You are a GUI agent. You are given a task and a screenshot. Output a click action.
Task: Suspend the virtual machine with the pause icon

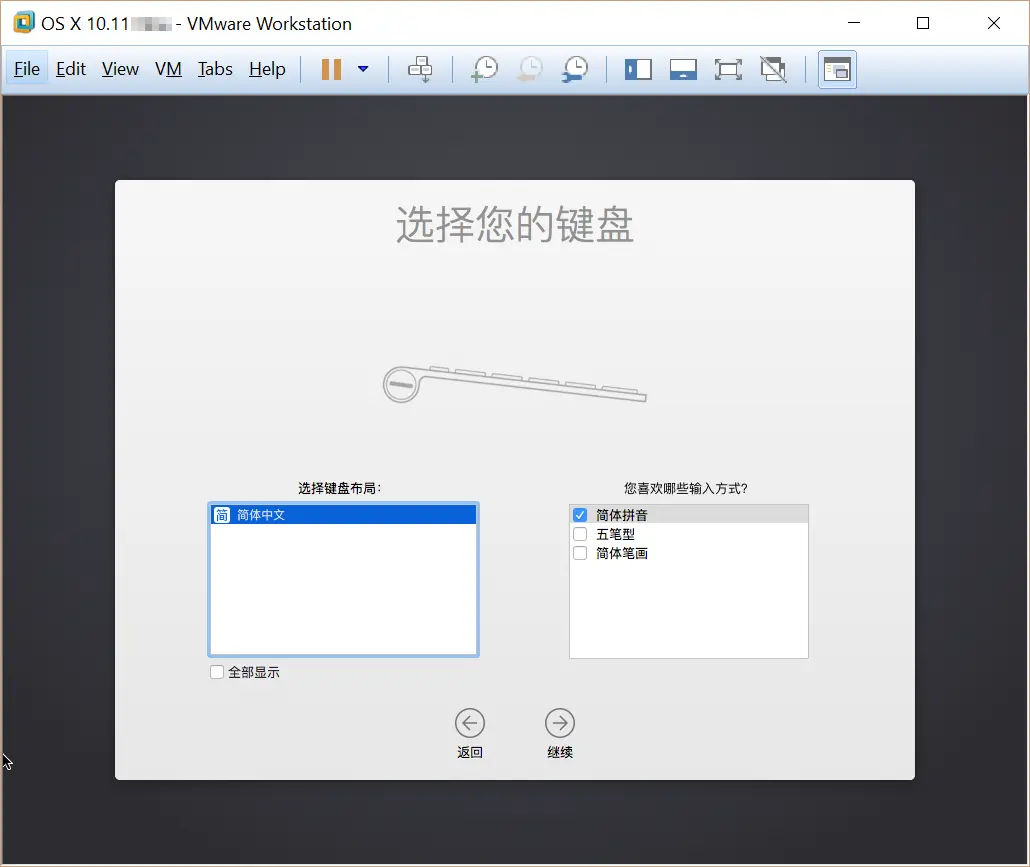click(x=332, y=69)
